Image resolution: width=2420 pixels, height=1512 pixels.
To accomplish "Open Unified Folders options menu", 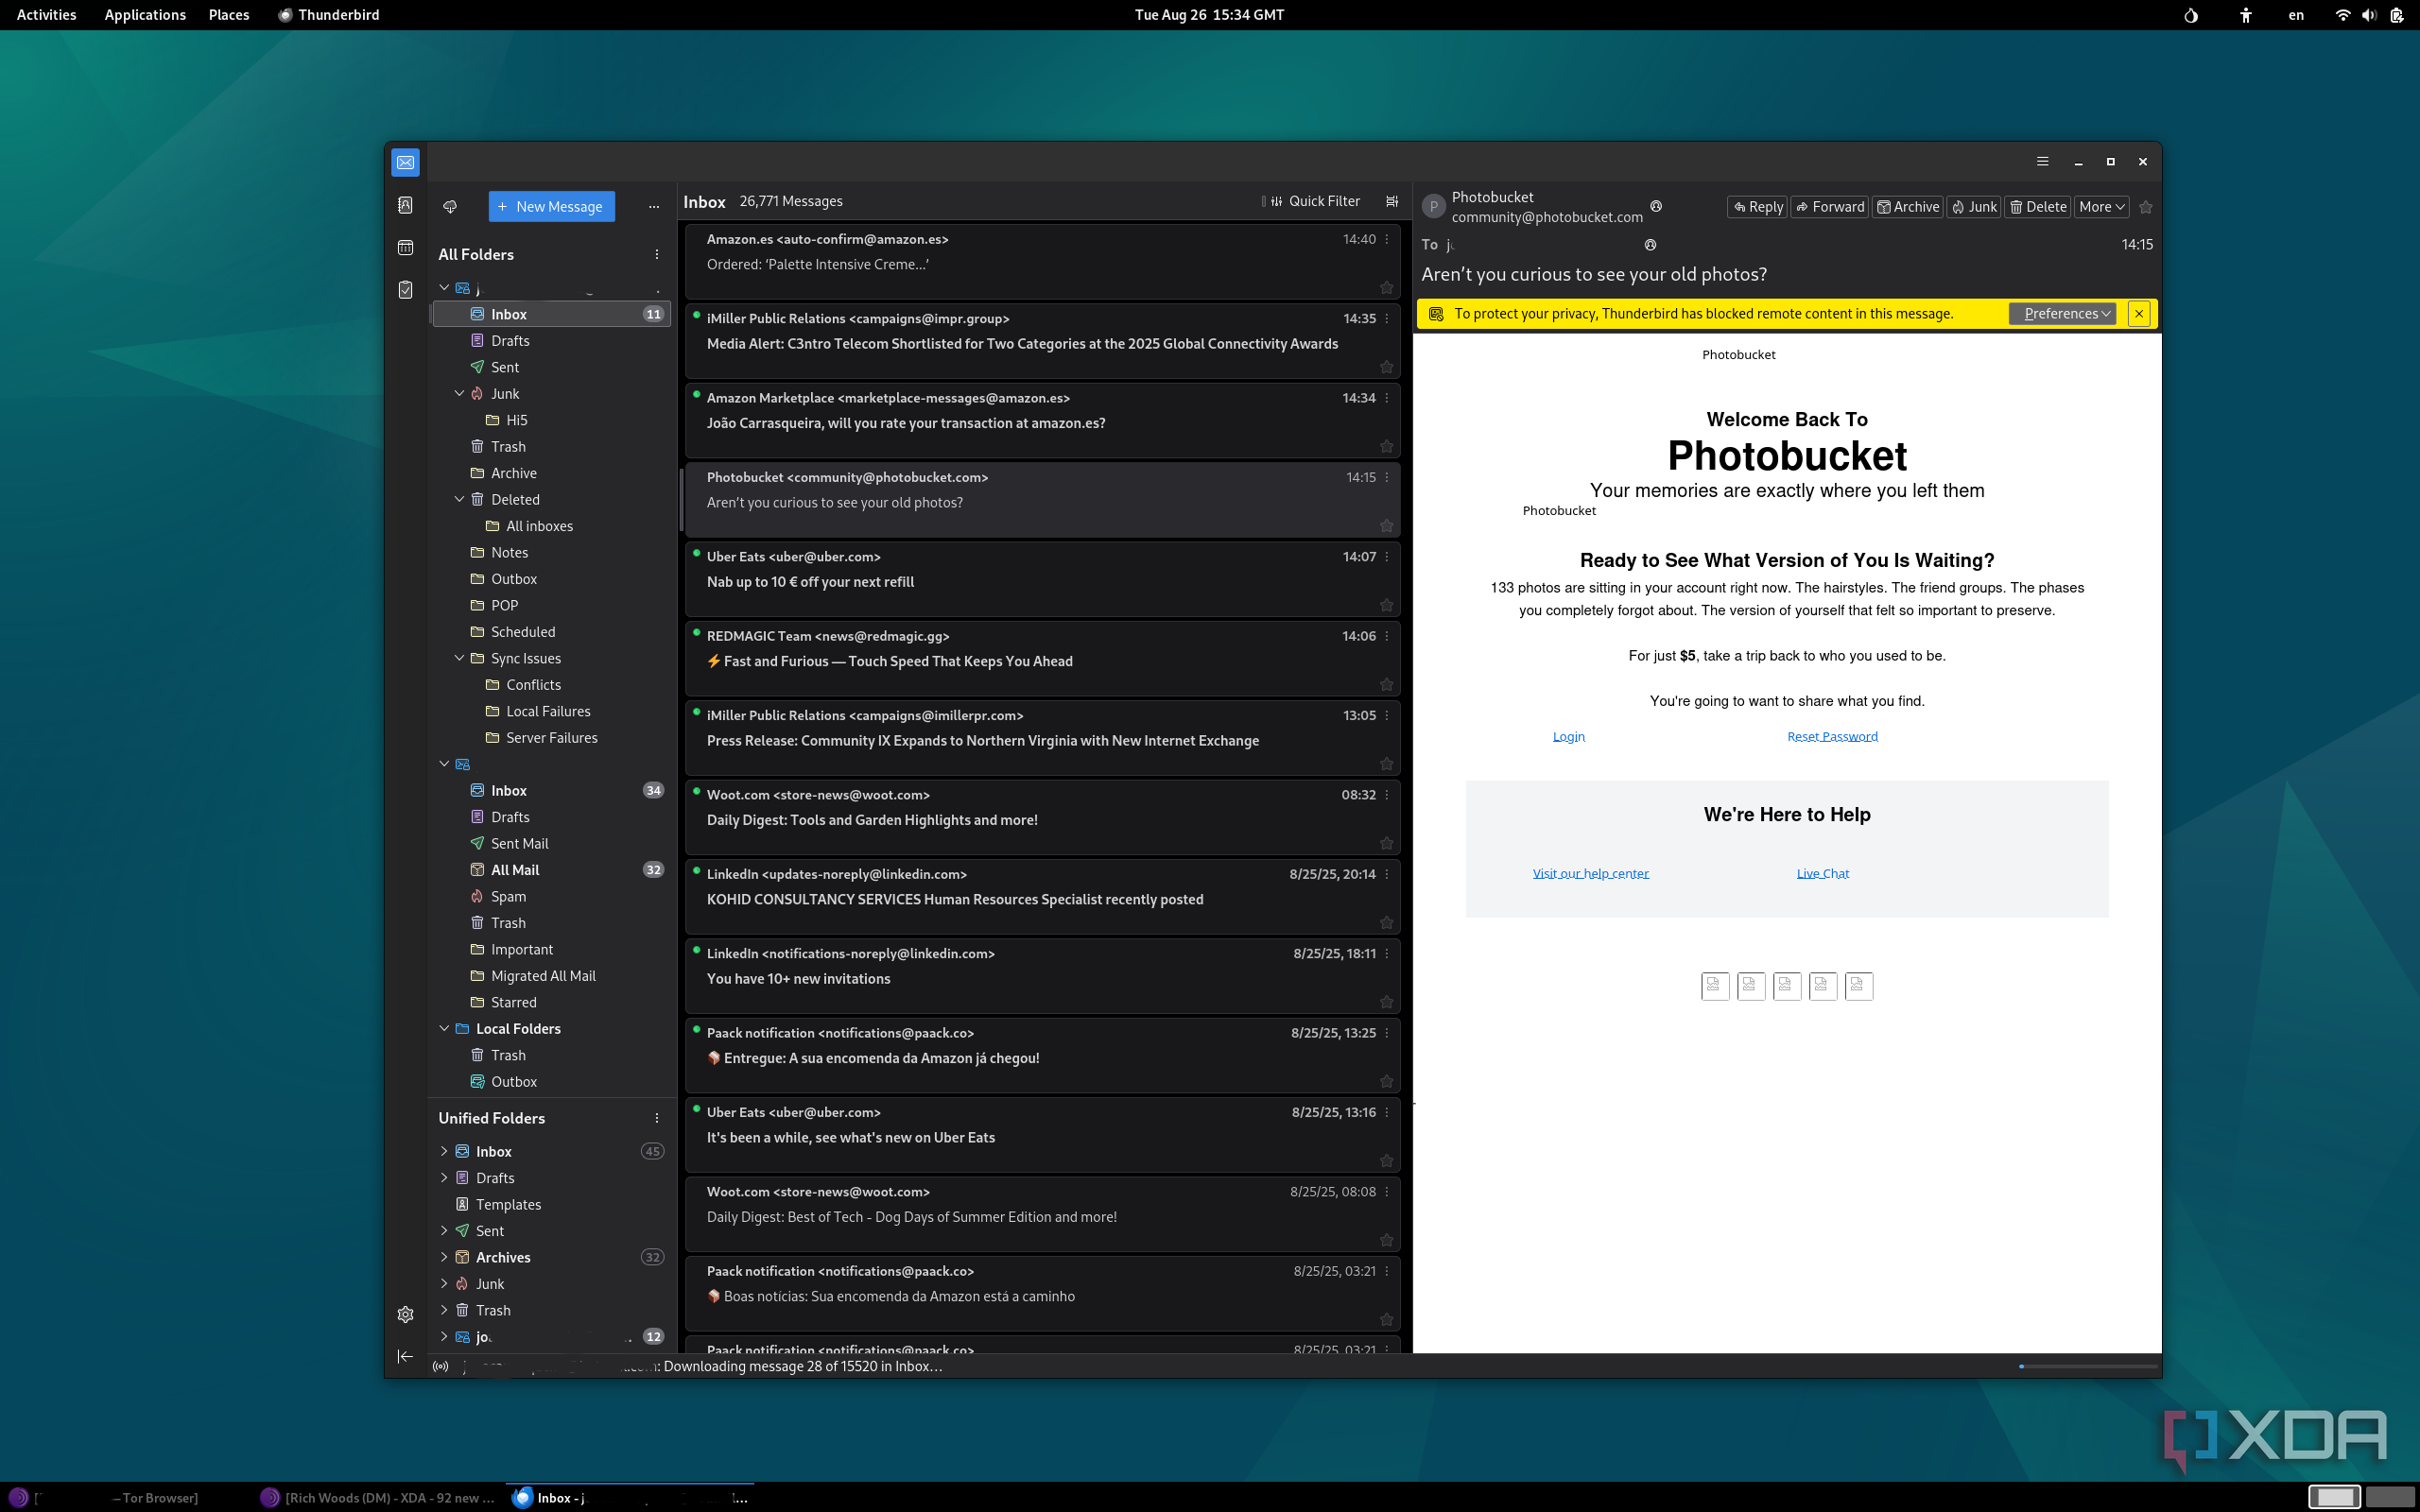I will 657,1118.
